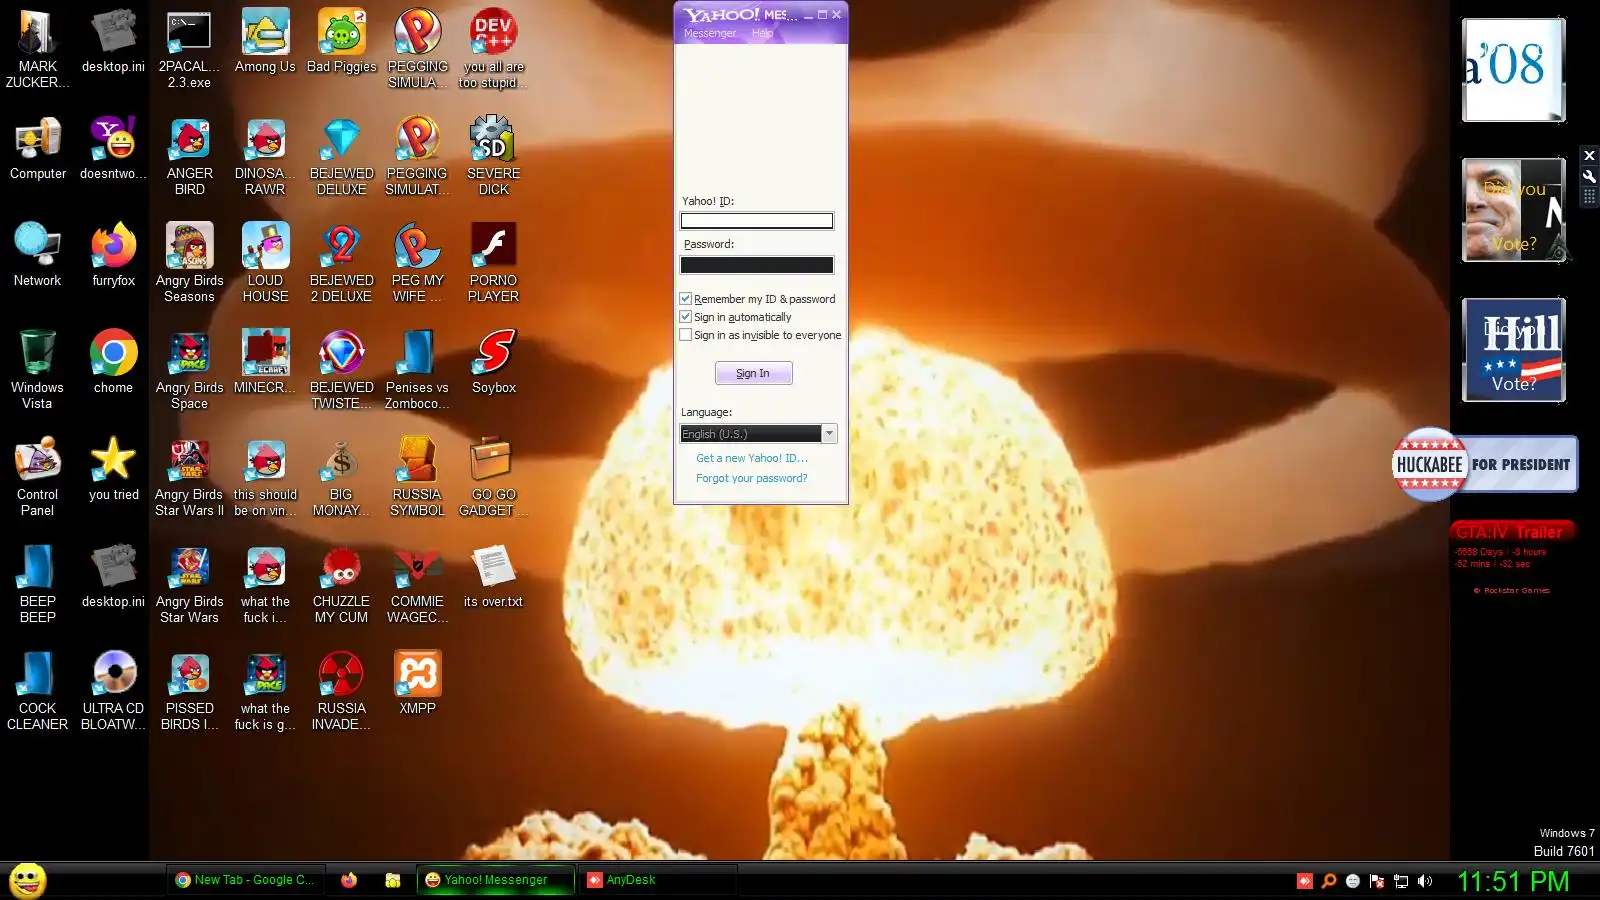Screen dimensions: 1600x900
Task: Select the 'you tried' gold star icon
Action: (x=113, y=470)
